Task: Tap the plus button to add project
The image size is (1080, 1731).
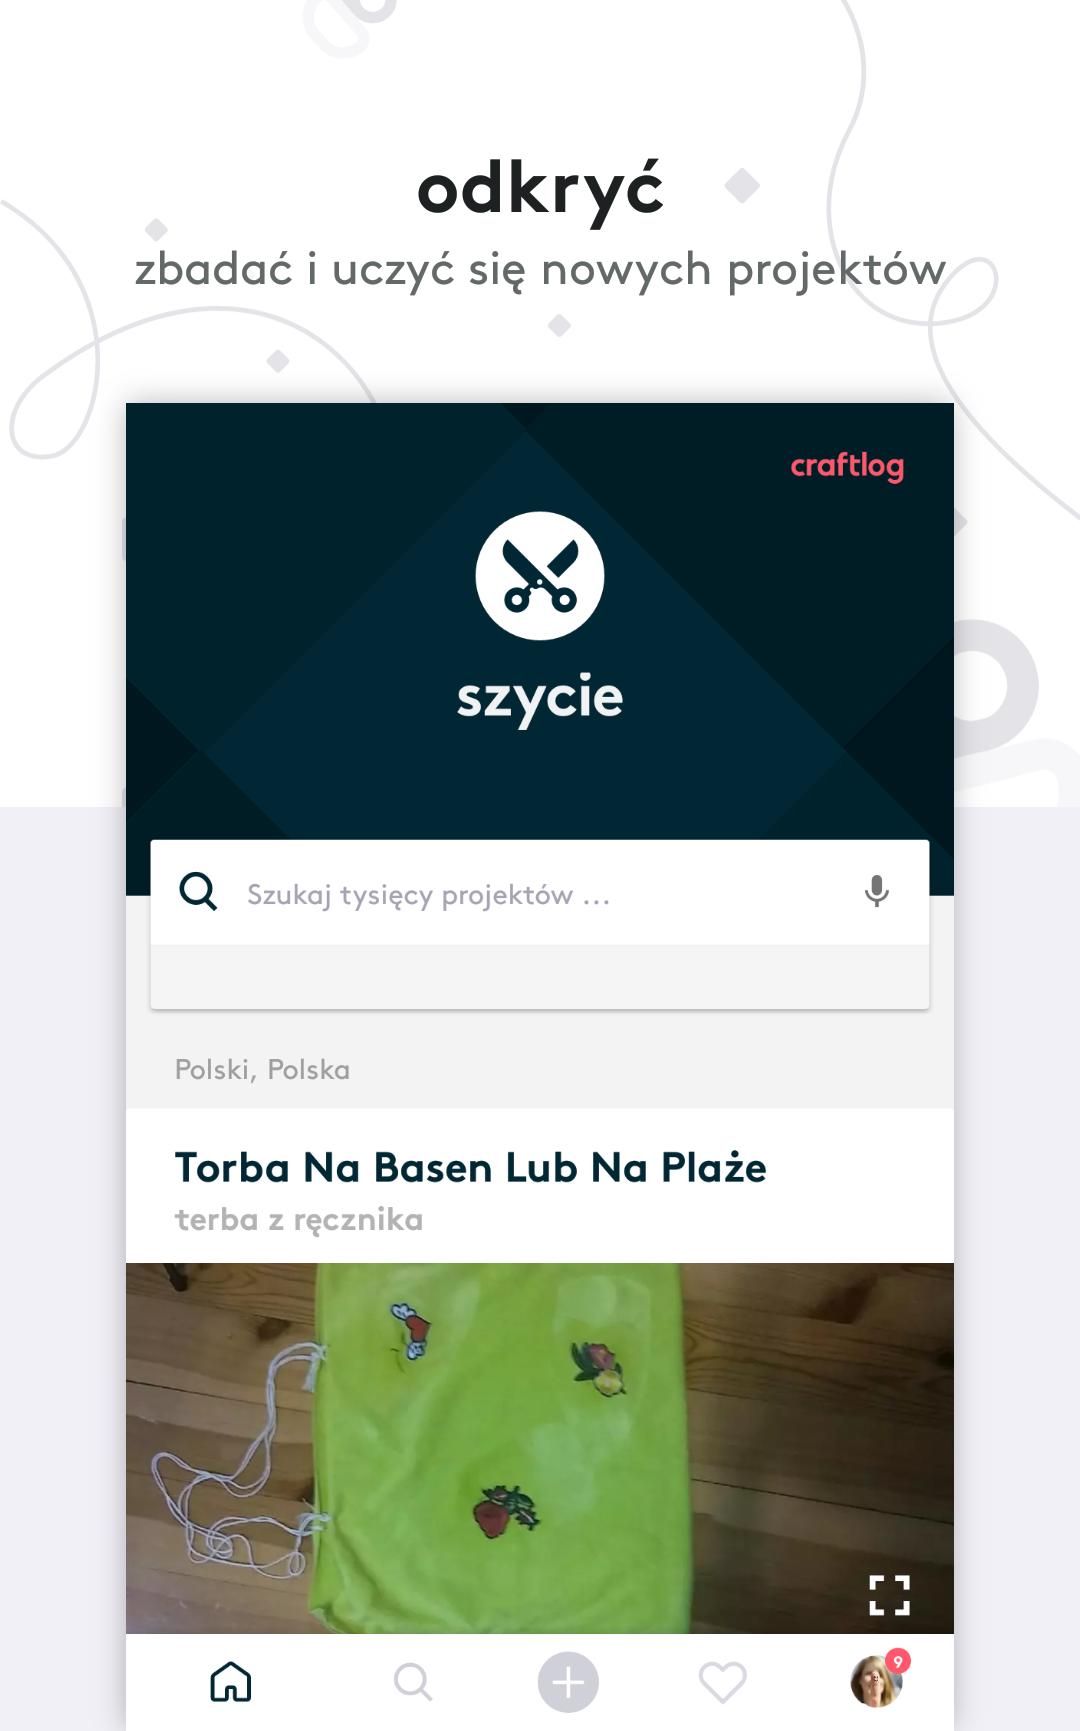Action: point(568,1682)
